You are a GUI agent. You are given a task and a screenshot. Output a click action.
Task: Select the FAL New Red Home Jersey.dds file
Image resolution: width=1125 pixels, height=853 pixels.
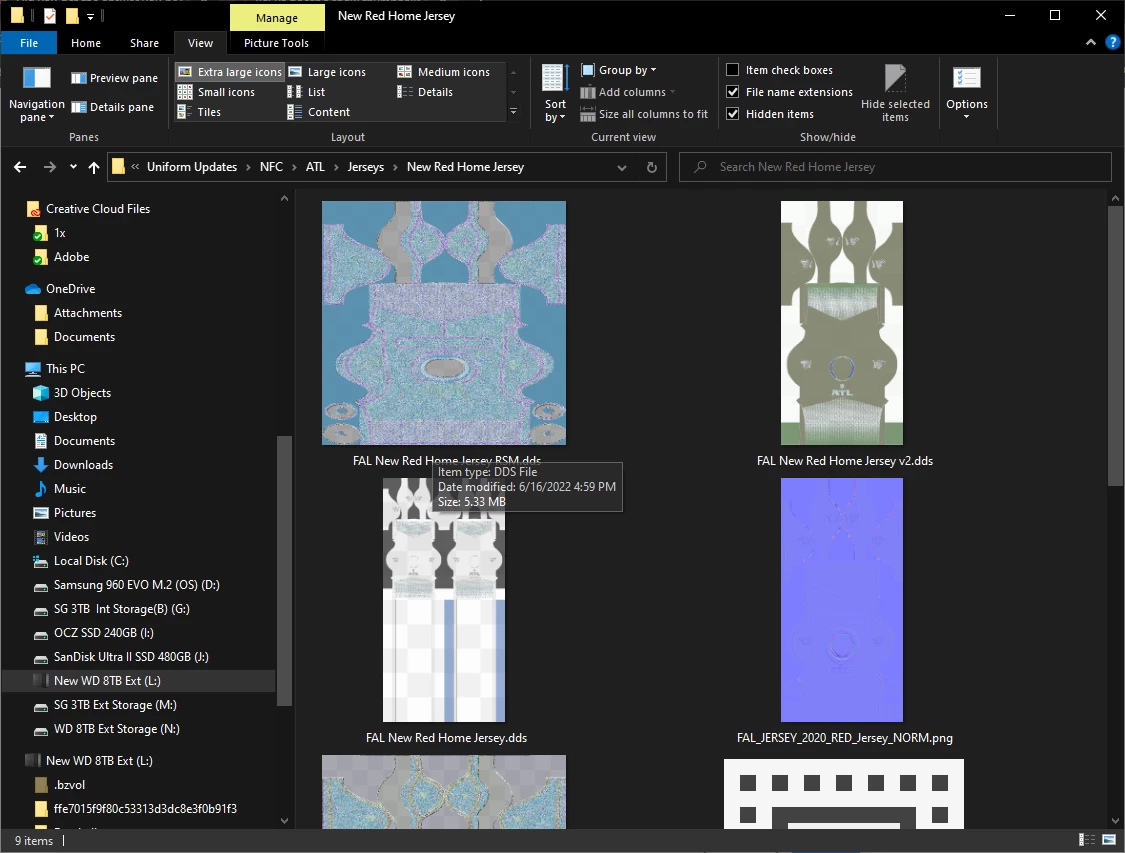coord(443,600)
